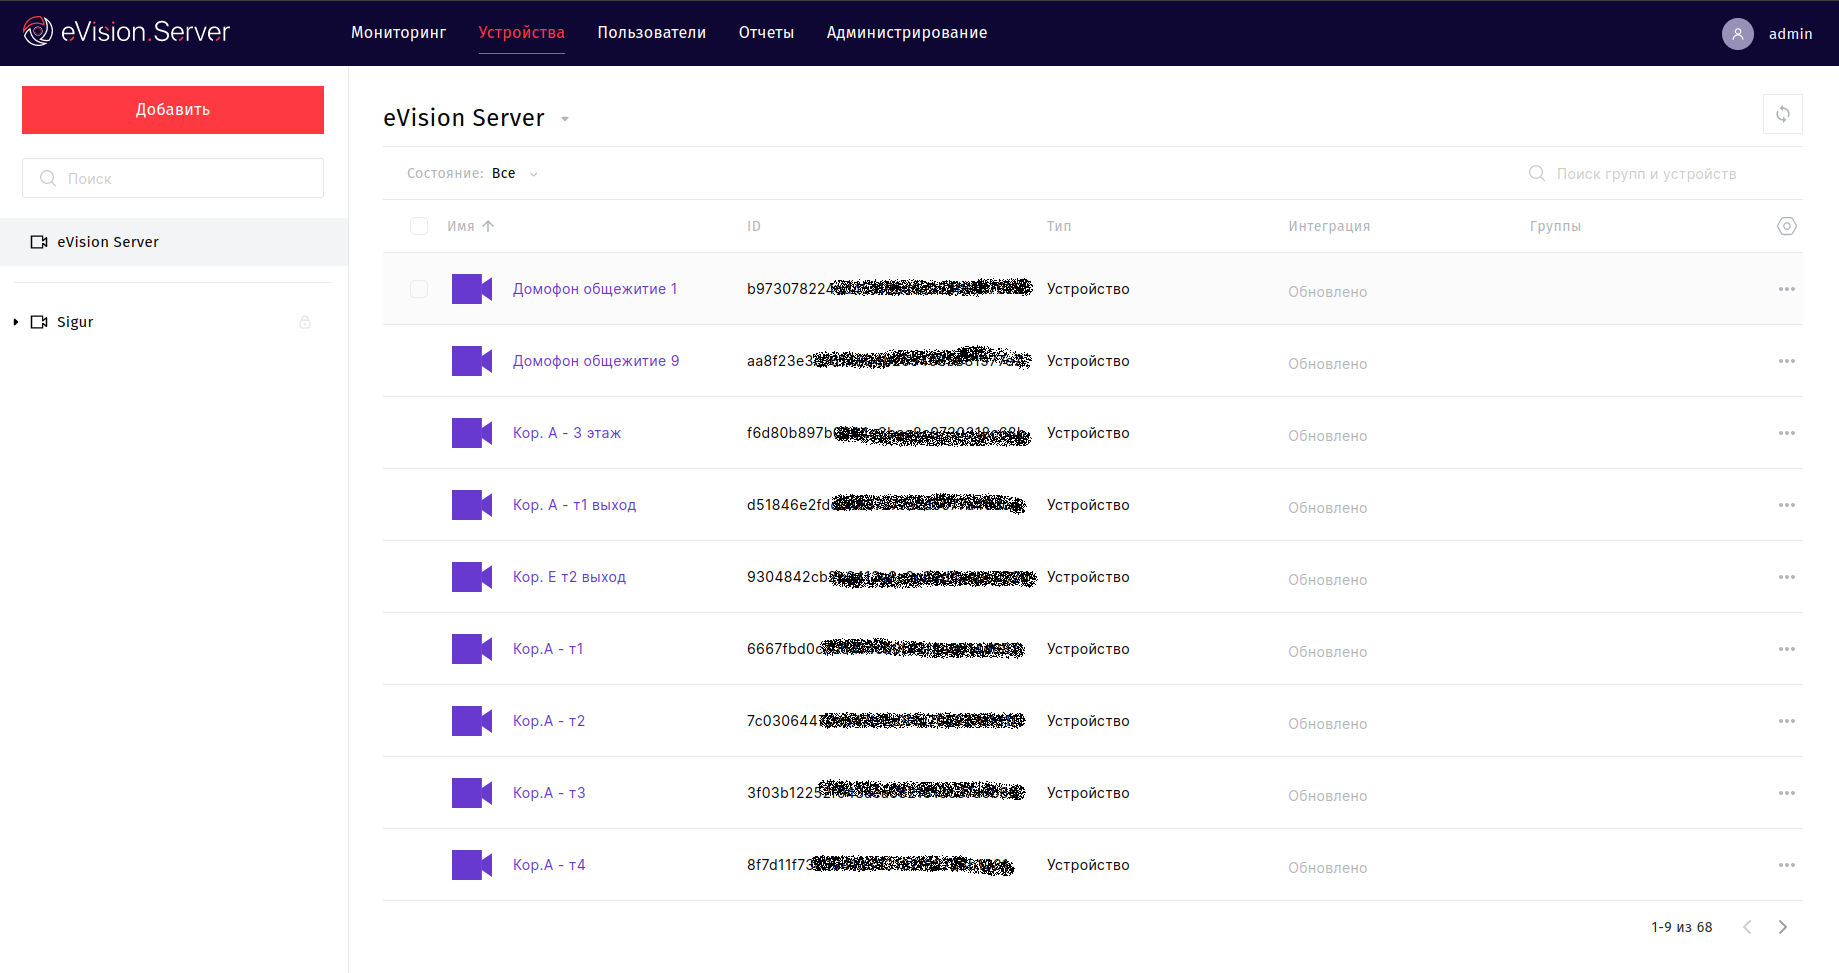Click the Интеграция column header
Screen dimensions: 1839x973
click(1329, 226)
